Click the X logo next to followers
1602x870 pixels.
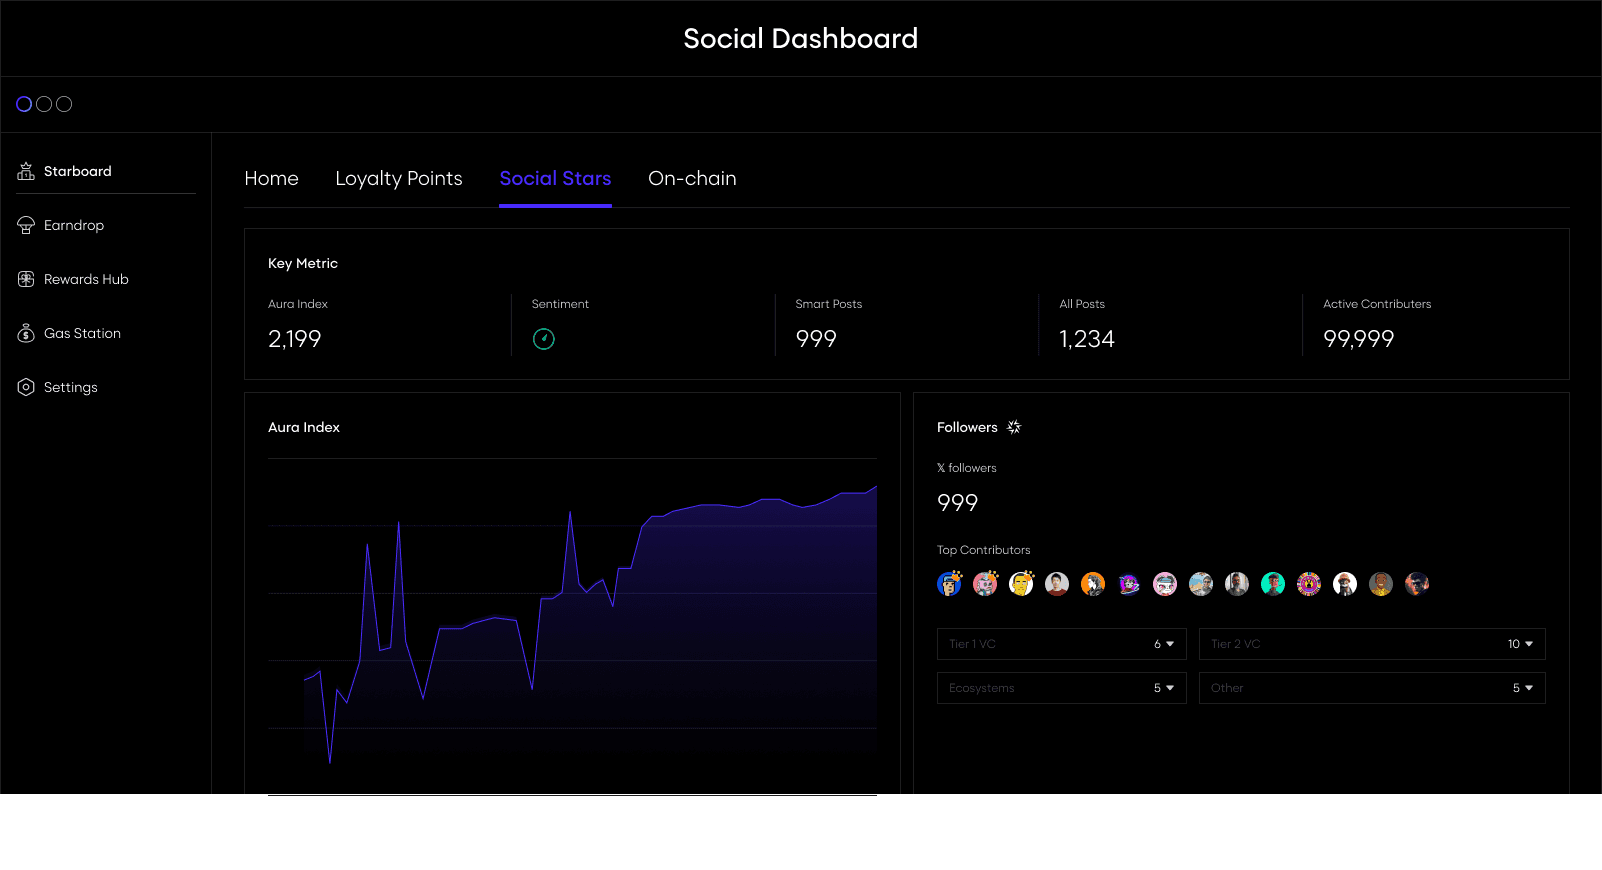tap(941, 468)
